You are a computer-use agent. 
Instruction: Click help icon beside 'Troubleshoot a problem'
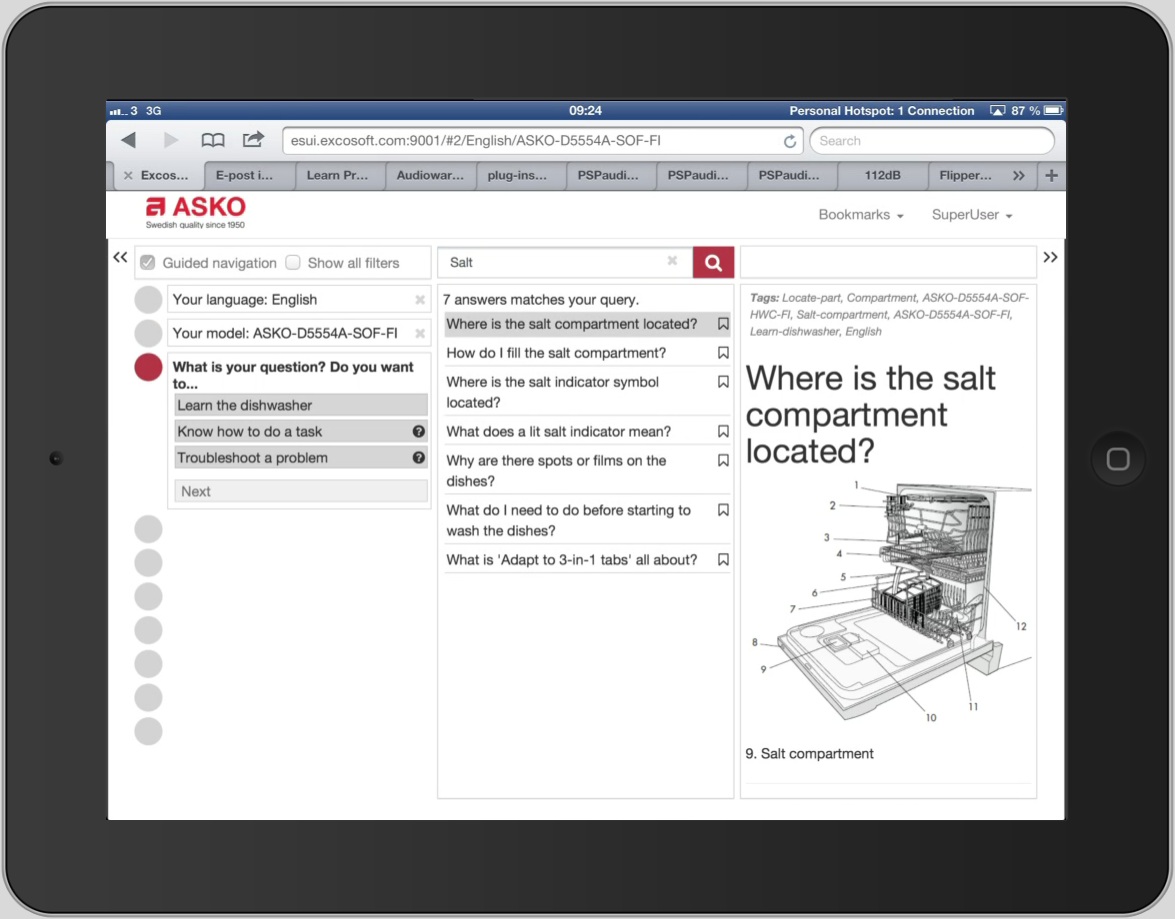(419, 458)
